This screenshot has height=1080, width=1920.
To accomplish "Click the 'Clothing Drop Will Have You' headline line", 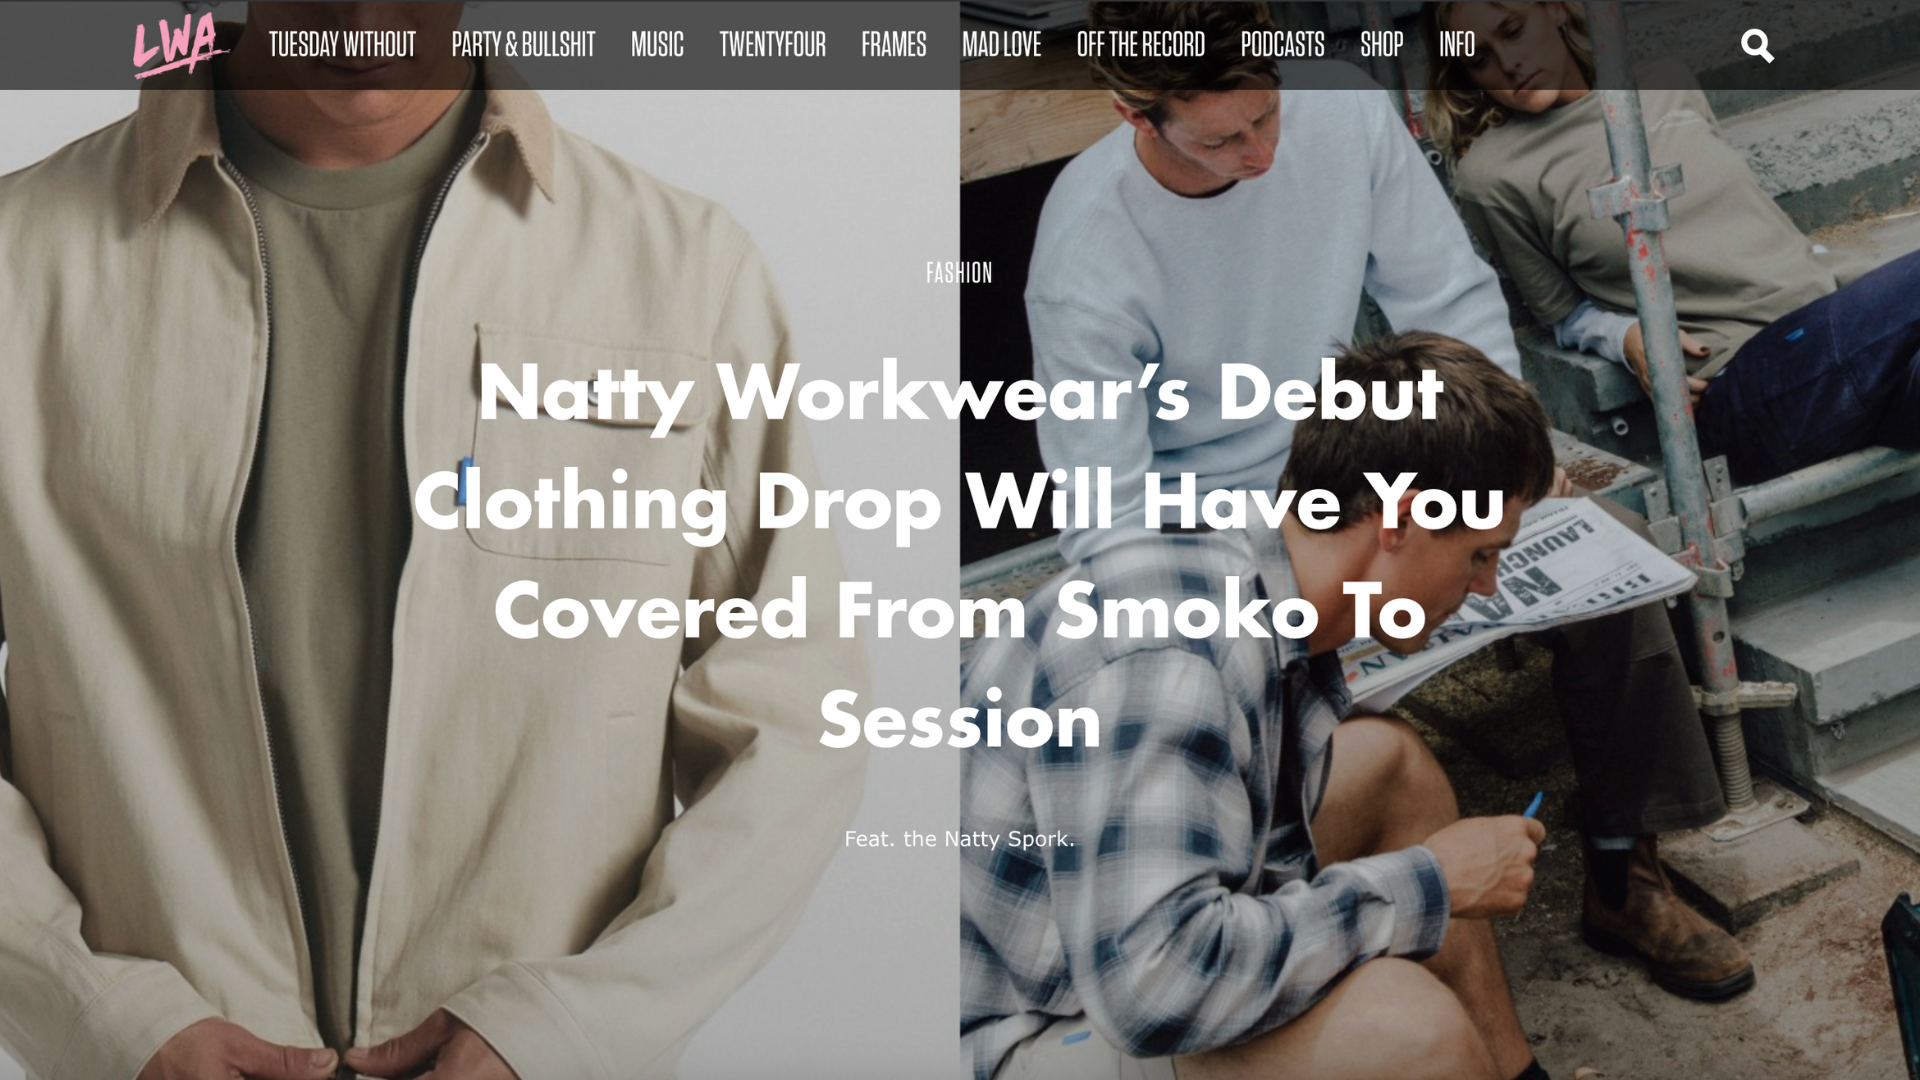I will [959, 502].
